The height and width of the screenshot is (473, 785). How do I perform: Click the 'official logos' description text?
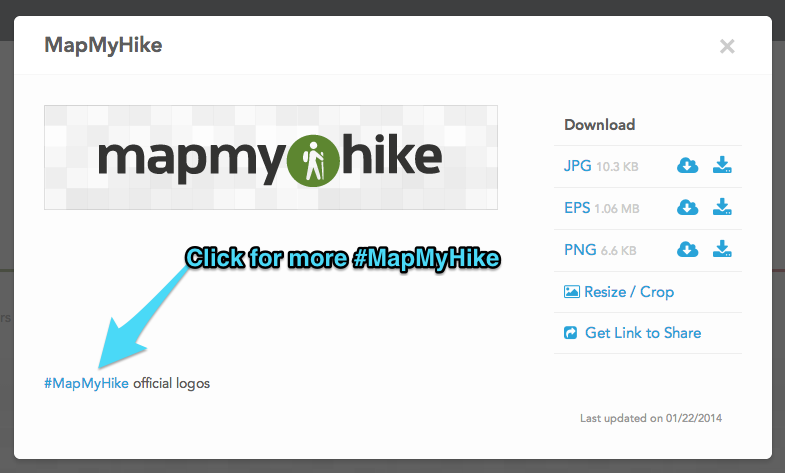(171, 383)
